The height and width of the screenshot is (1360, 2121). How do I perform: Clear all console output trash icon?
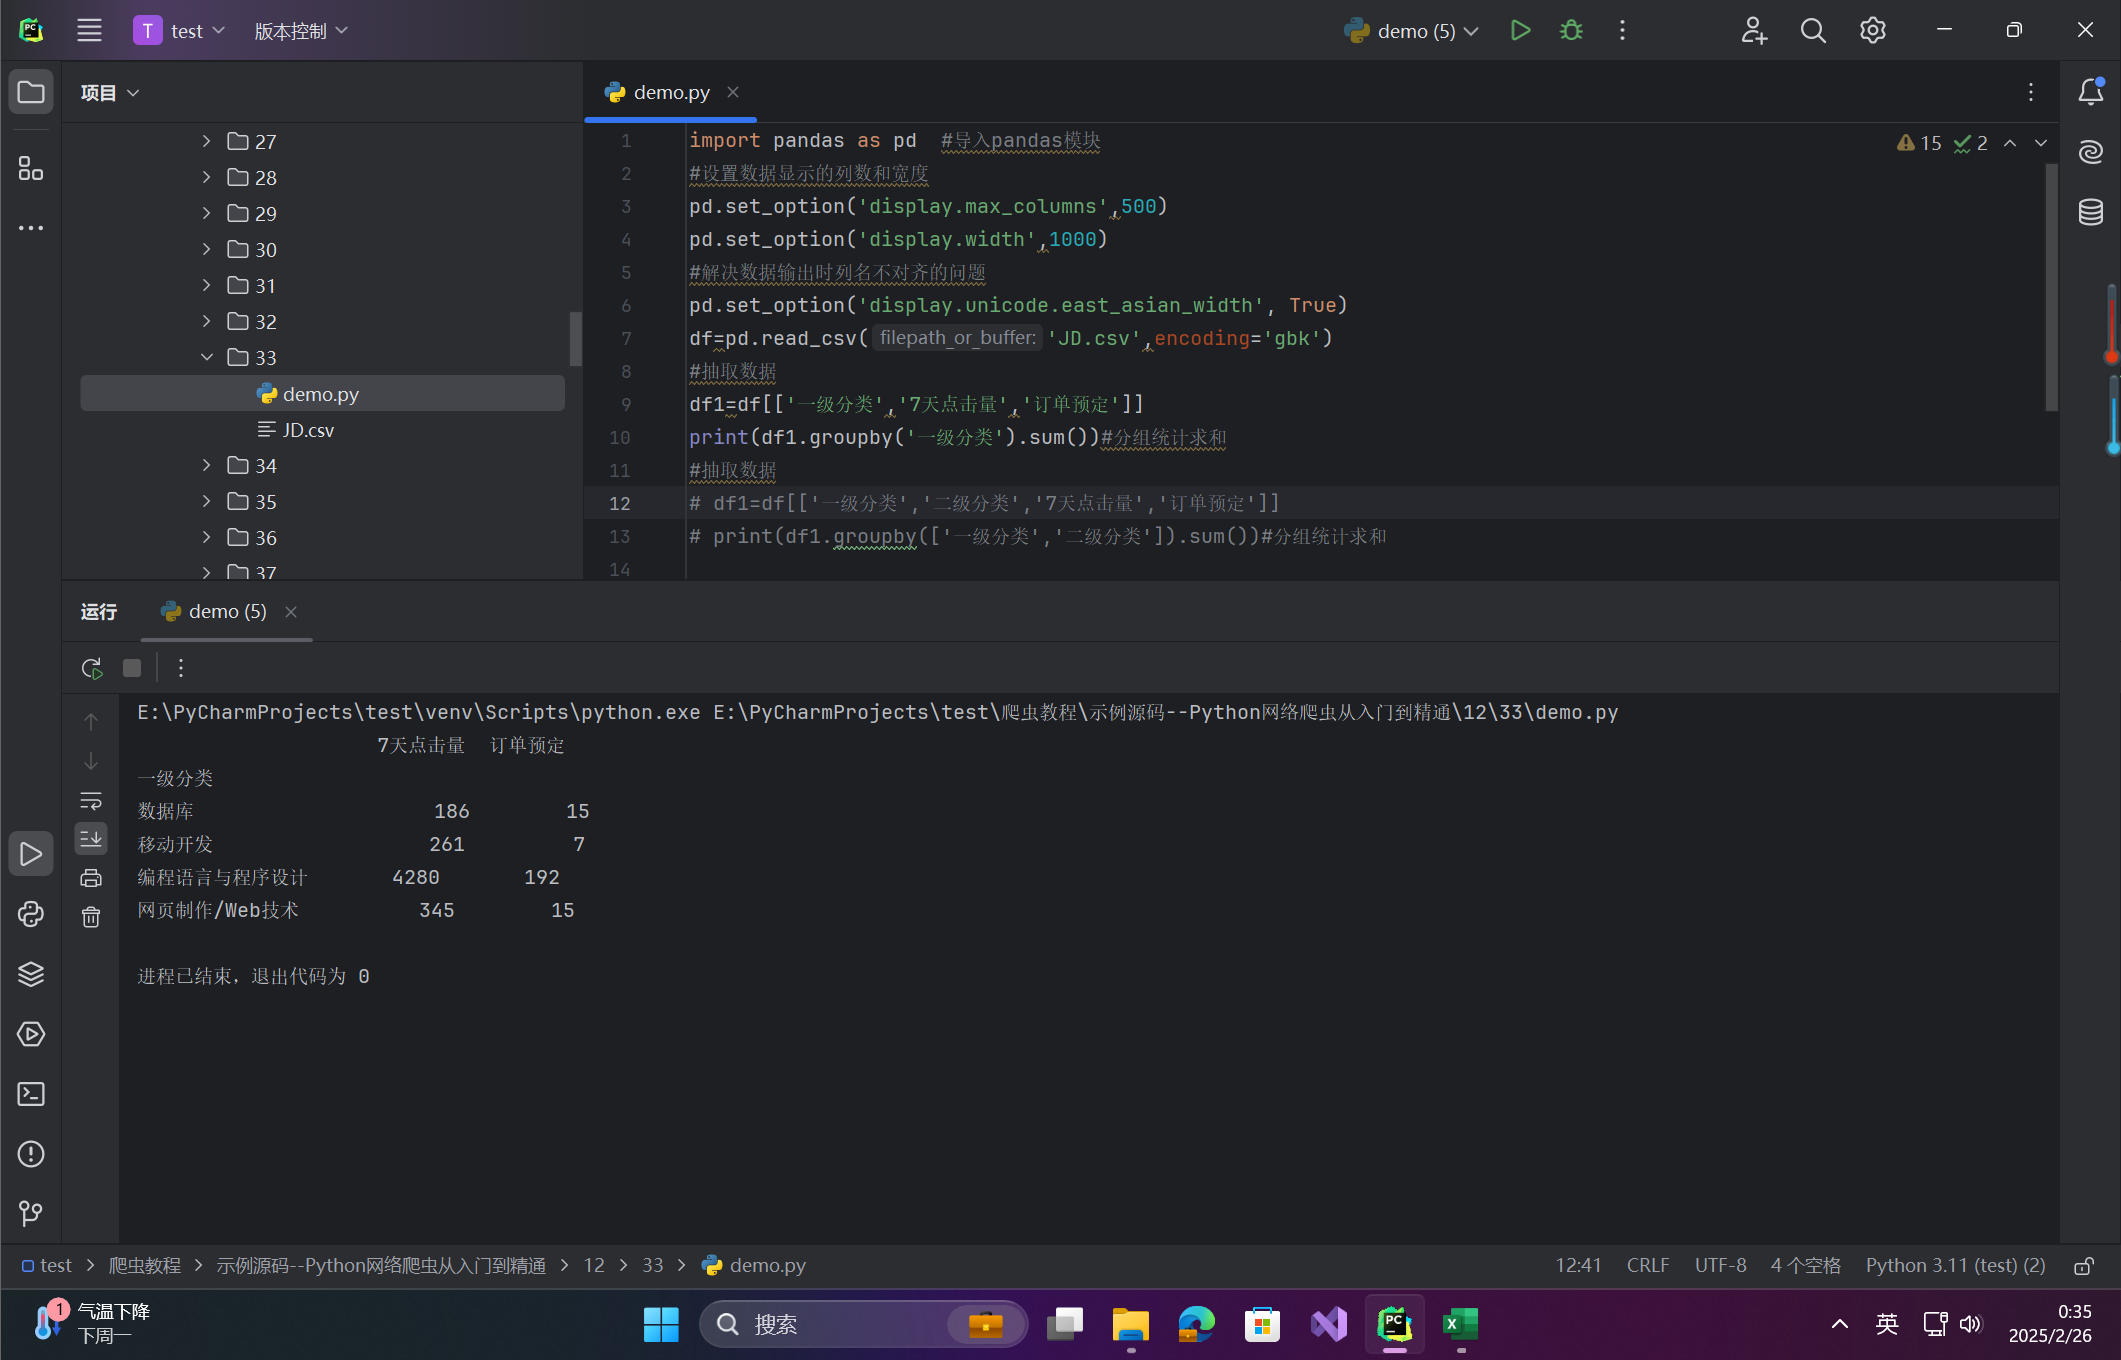pos(91,917)
